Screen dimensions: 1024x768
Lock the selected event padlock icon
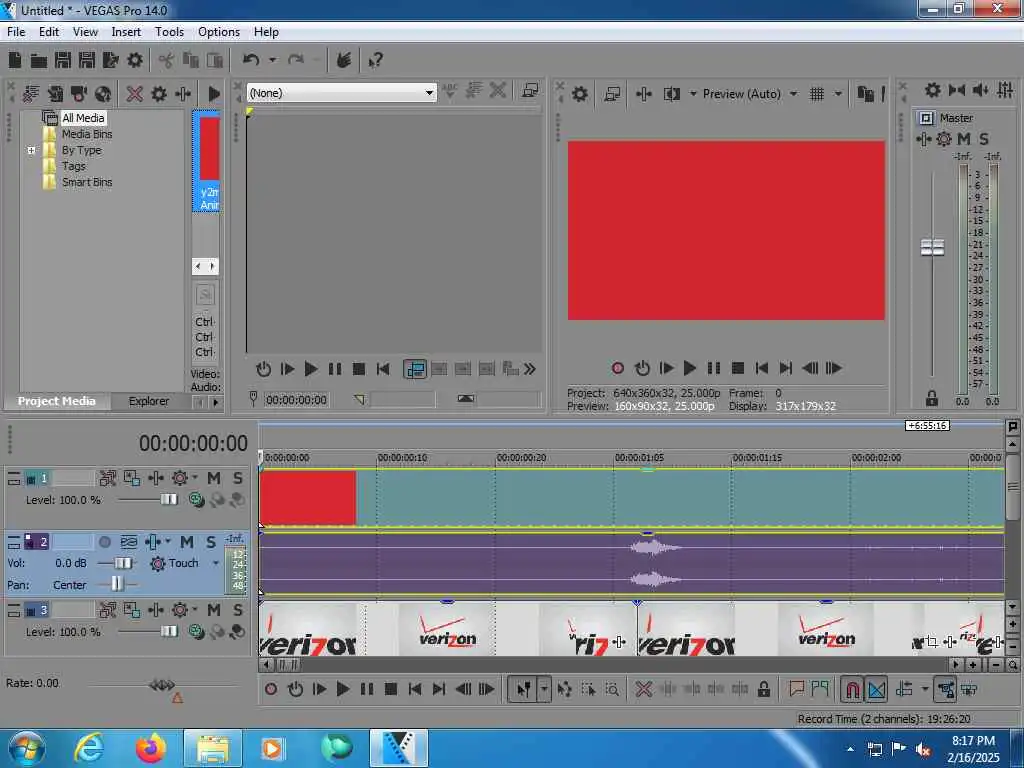[x=763, y=690]
